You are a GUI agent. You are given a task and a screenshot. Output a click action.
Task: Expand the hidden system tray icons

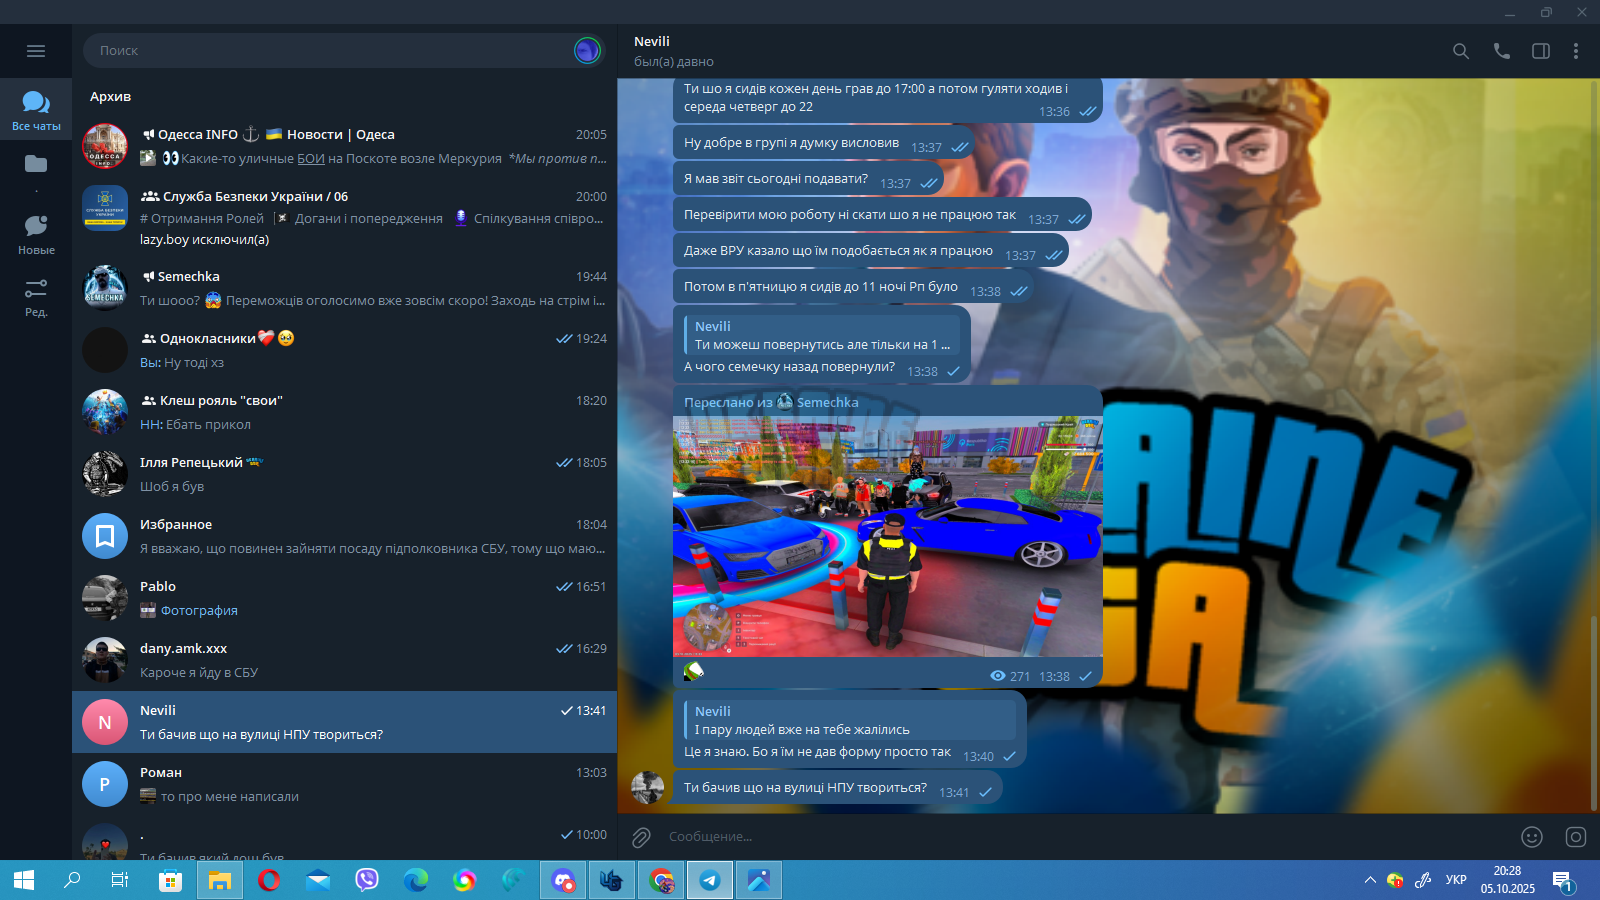click(x=1370, y=880)
